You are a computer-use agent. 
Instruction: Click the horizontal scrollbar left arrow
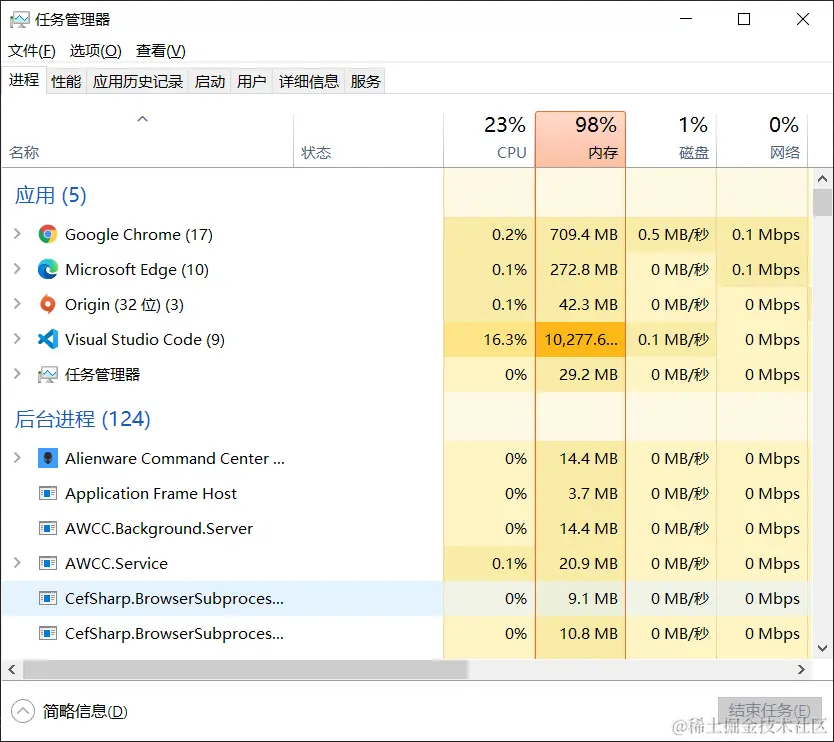[12, 669]
